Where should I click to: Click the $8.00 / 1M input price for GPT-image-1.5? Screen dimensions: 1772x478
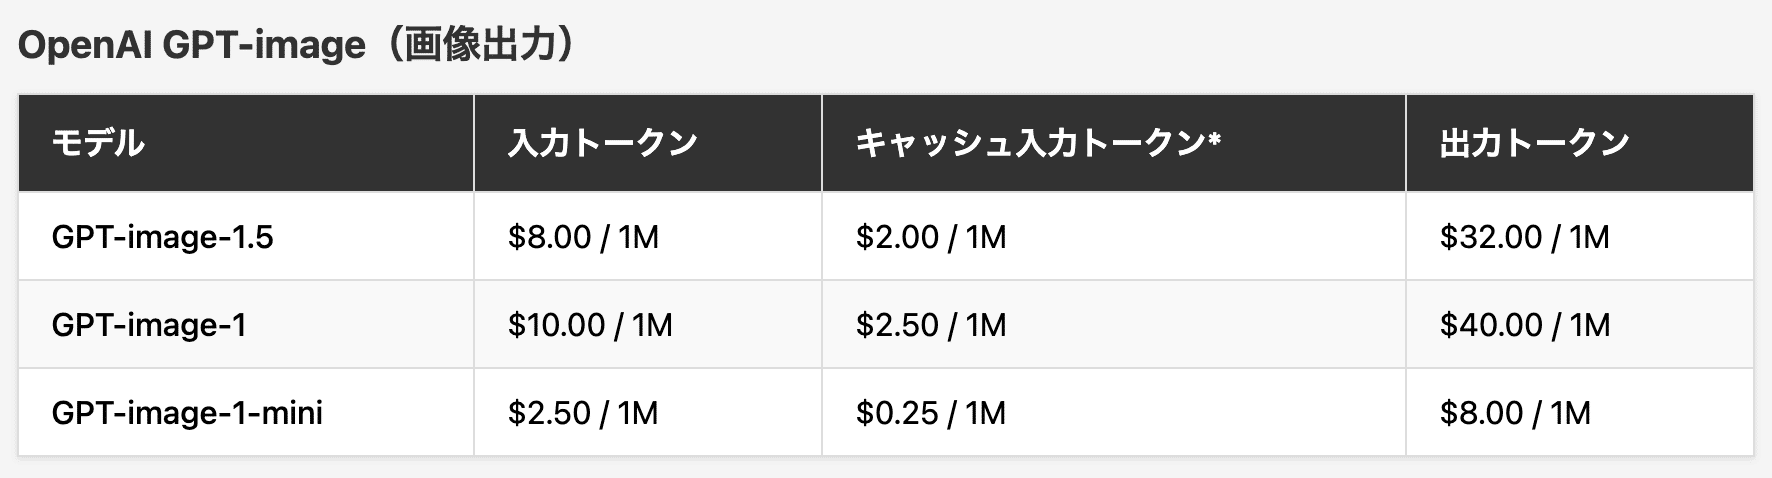pos(583,237)
